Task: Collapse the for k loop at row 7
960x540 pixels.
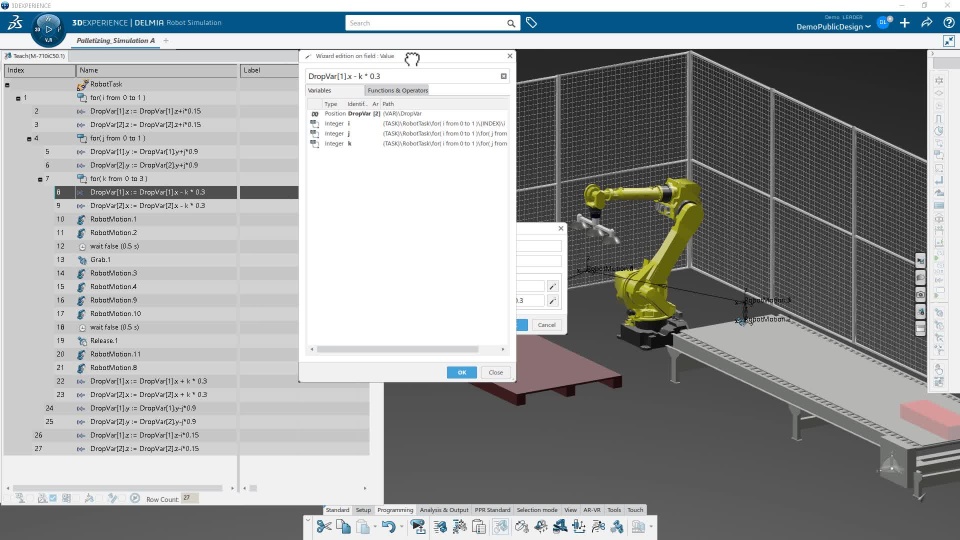Action: (x=40, y=179)
